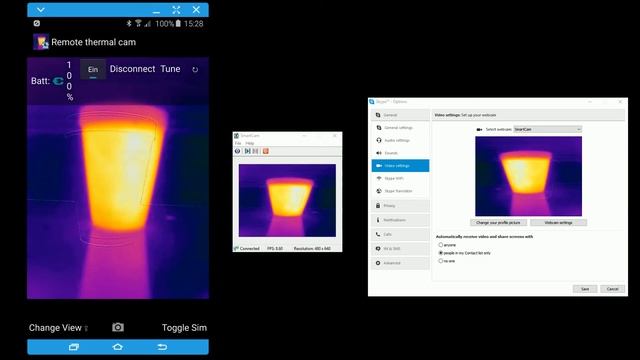Expand the General section in Skype Options
640x360 pixels.
(400, 115)
